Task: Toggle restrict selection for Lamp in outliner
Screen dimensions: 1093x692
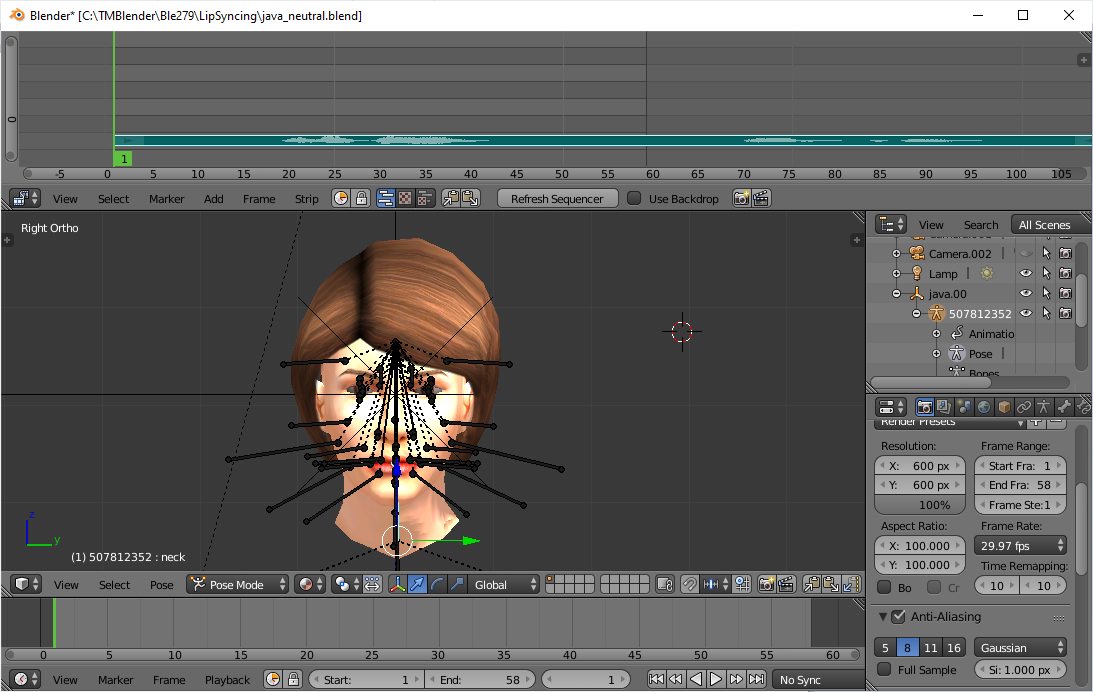Action: (x=1046, y=274)
